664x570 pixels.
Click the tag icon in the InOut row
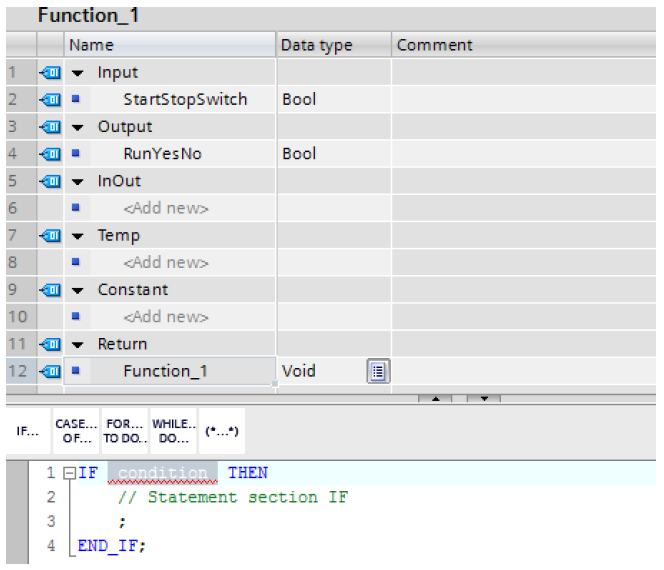[x=50, y=182]
